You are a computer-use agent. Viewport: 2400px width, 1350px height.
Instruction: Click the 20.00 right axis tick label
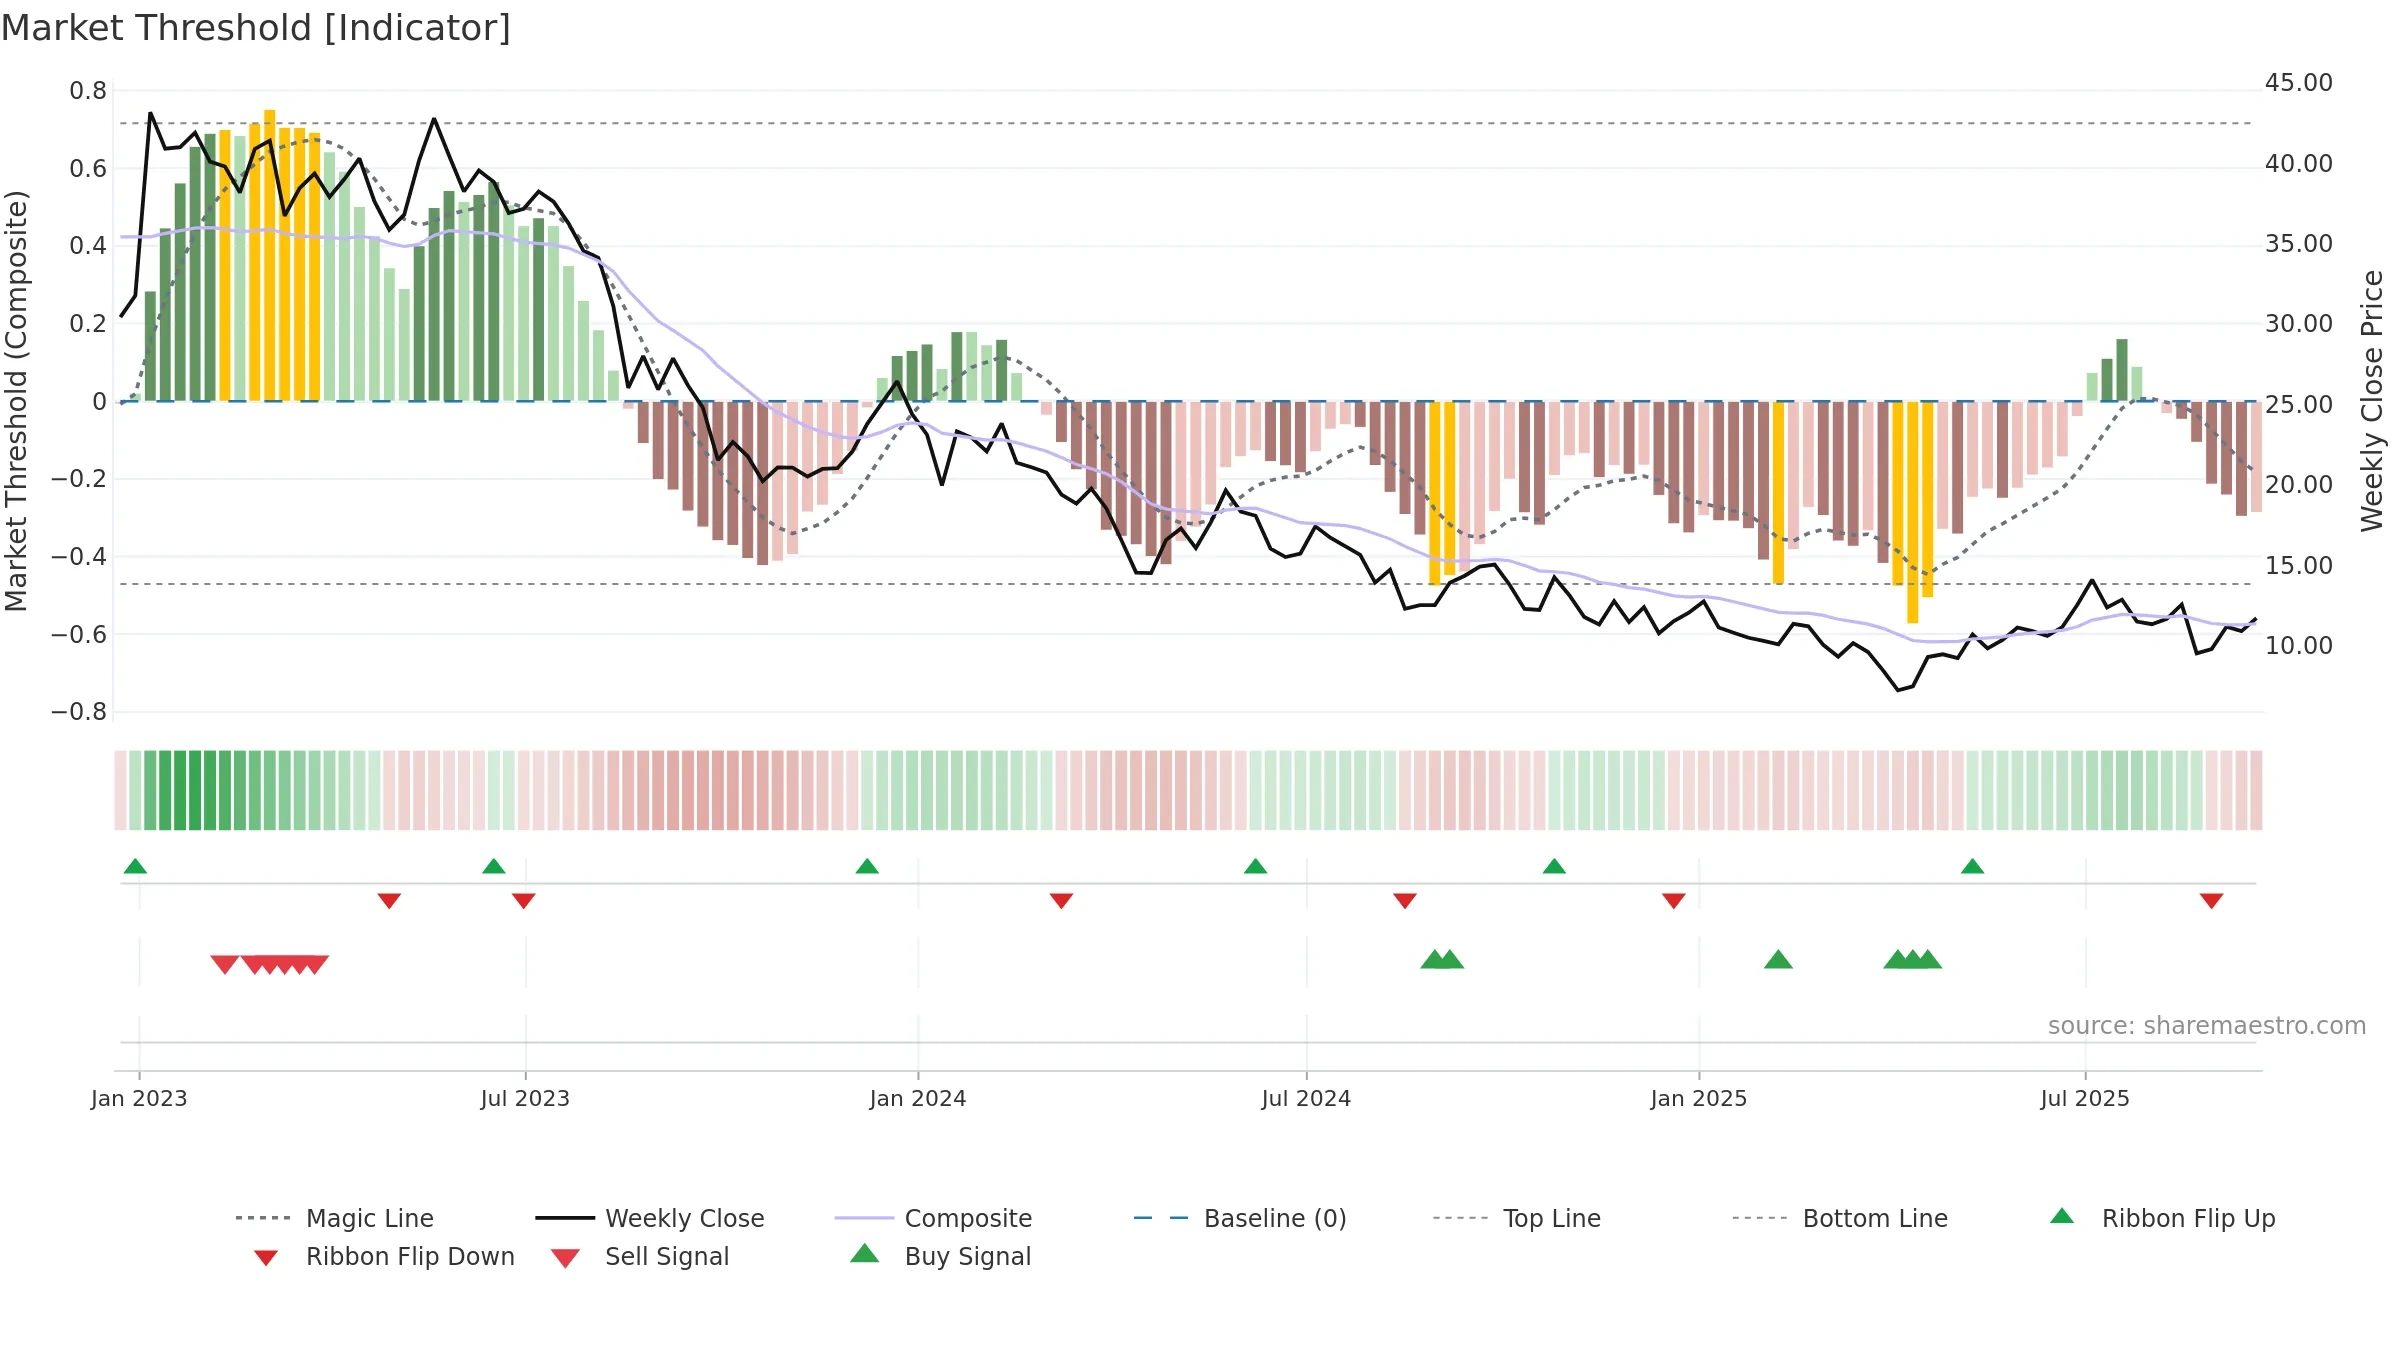pyautogui.click(x=2299, y=485)
